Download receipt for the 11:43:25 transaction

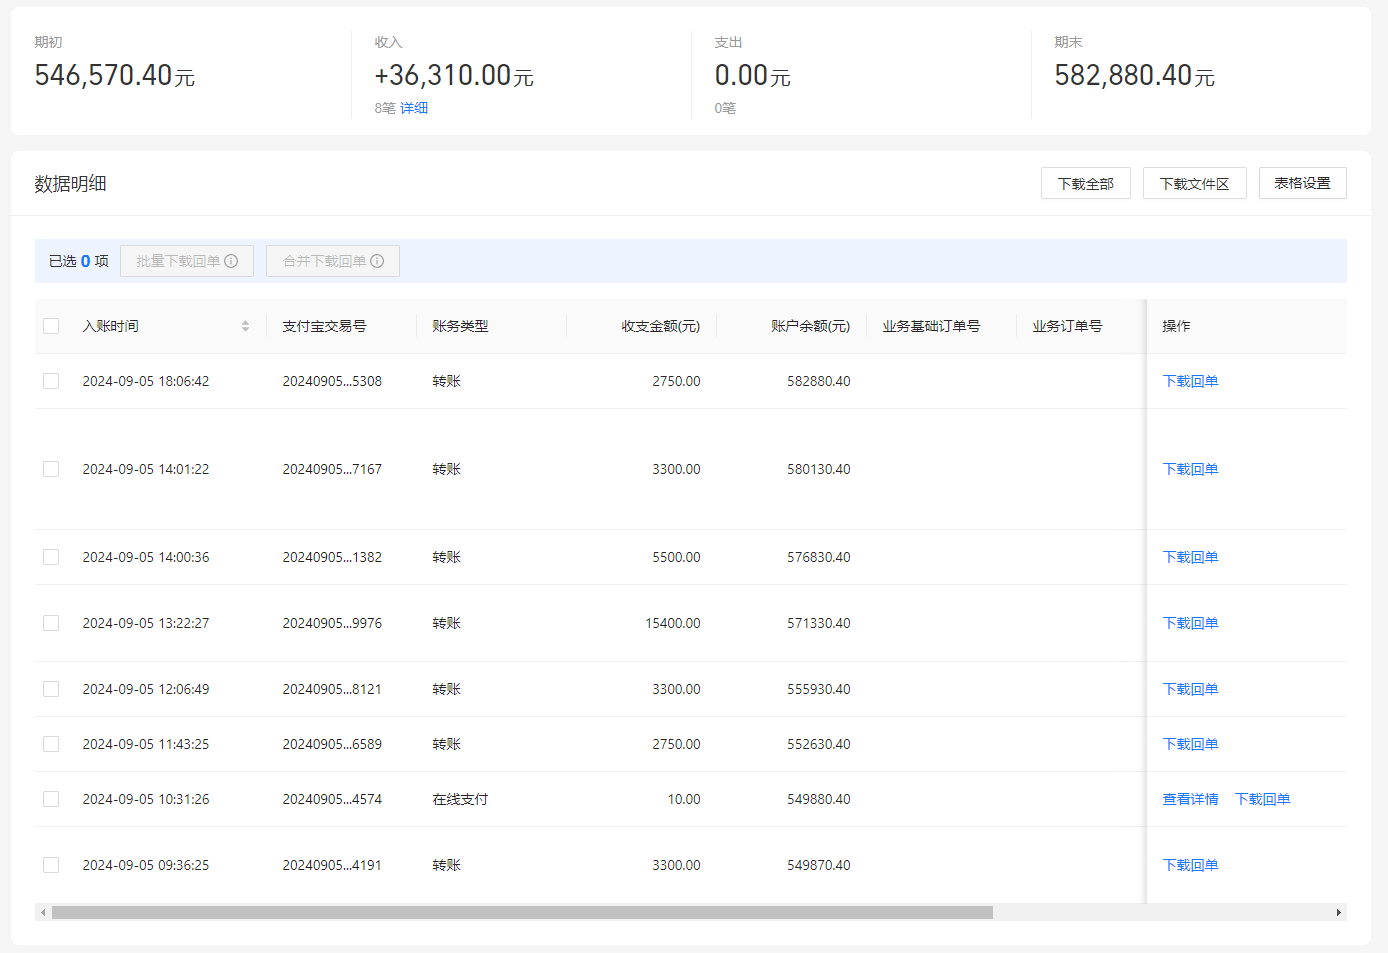click(1190, 744)
